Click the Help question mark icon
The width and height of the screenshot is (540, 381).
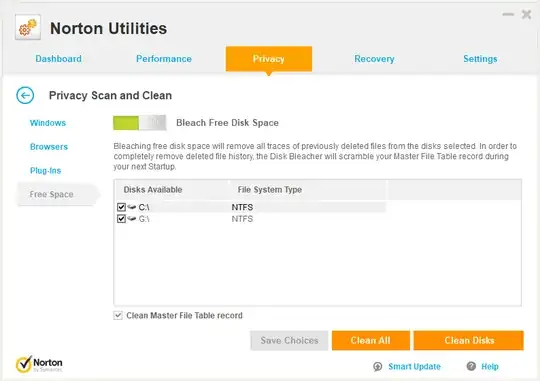(x=471, y=366)
